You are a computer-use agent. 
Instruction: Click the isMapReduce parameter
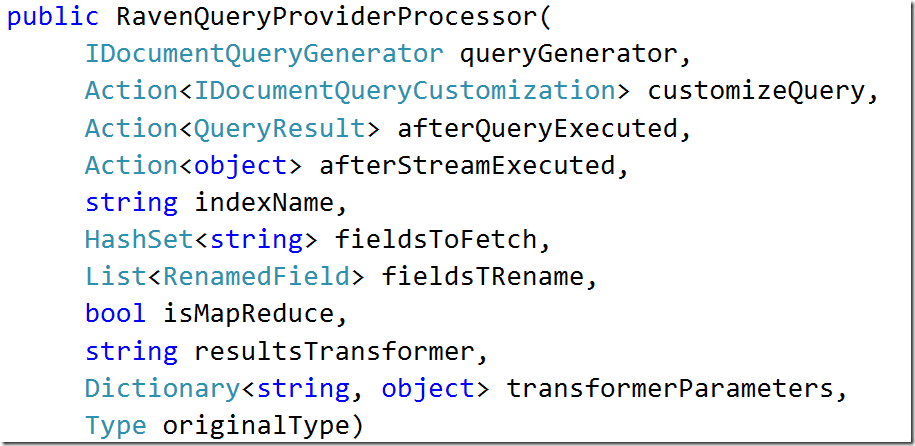[x=247, y=315]
